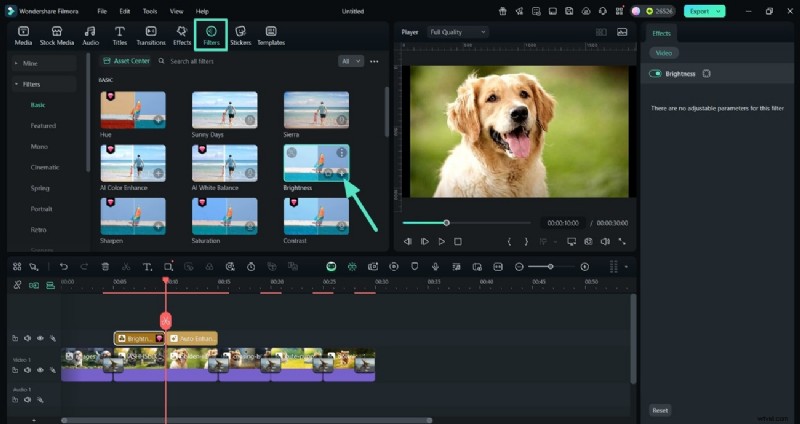The image size is (800, 424).
Task: Open the All filter type dropdown
Action: [350, 61]
